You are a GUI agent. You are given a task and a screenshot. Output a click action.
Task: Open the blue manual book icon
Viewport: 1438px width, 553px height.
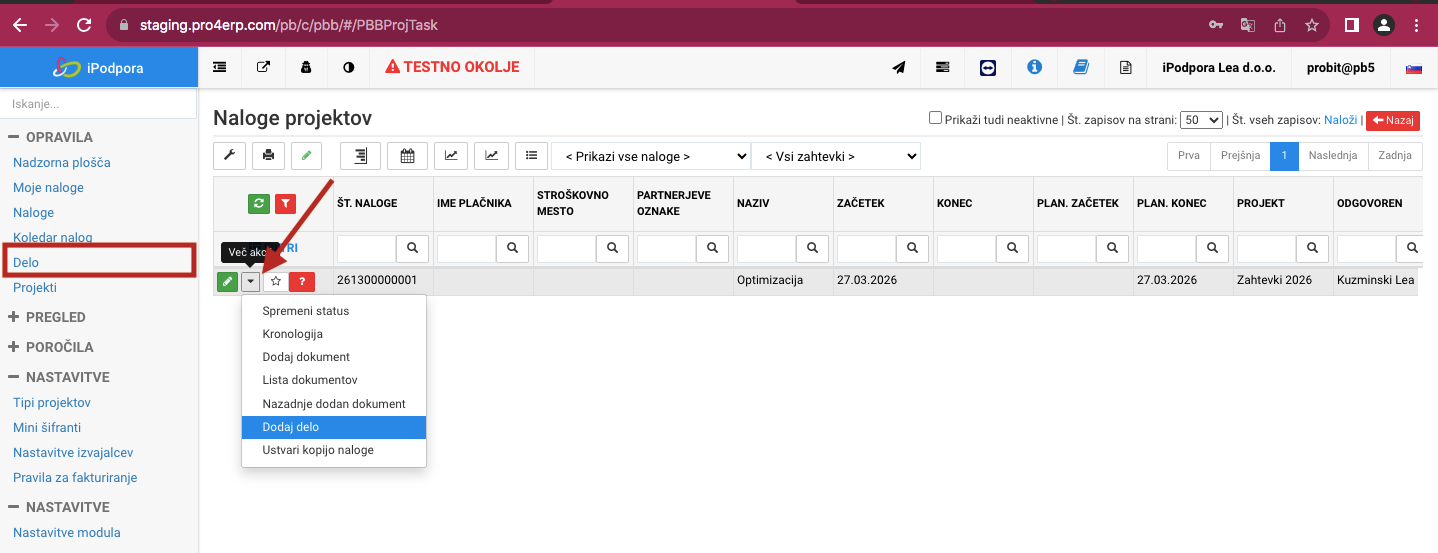(1081, 67)
